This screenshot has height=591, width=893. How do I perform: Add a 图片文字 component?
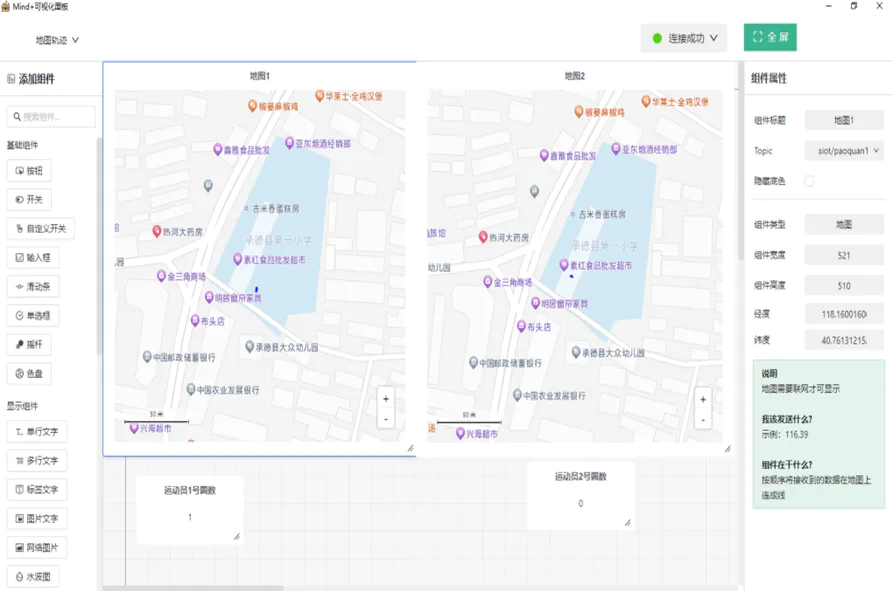click(37, 519)
